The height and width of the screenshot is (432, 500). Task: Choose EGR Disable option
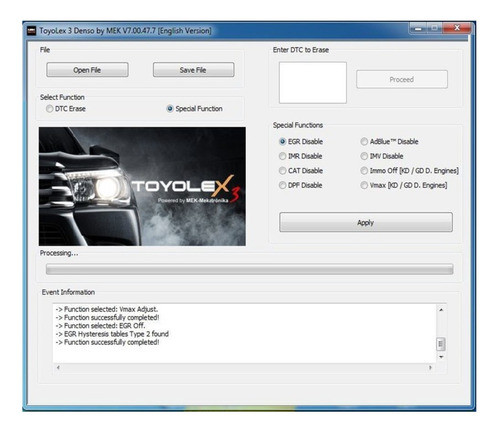pos(301,142)
